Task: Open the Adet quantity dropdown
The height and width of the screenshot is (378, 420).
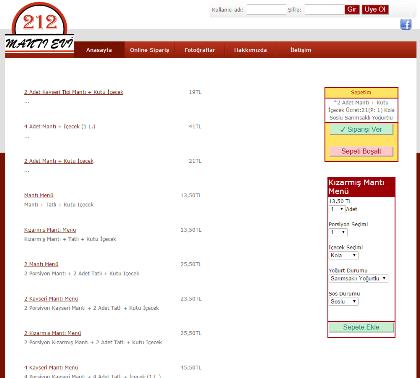Action: pos(337,209)
